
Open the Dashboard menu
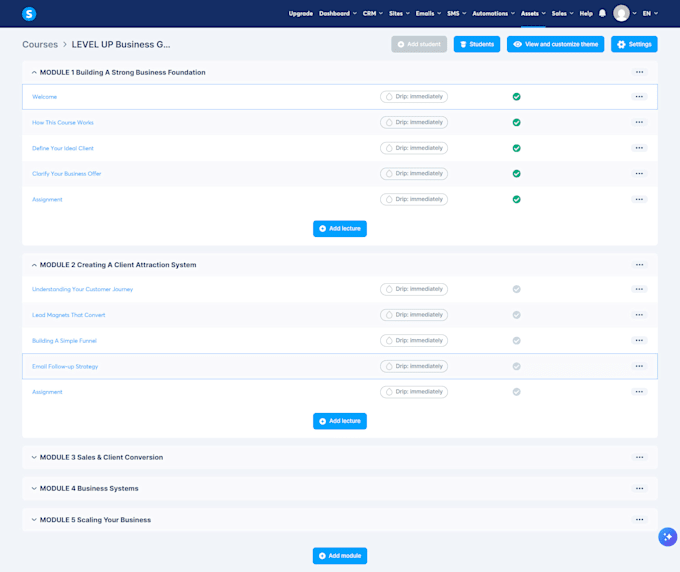tap(338, 13)
